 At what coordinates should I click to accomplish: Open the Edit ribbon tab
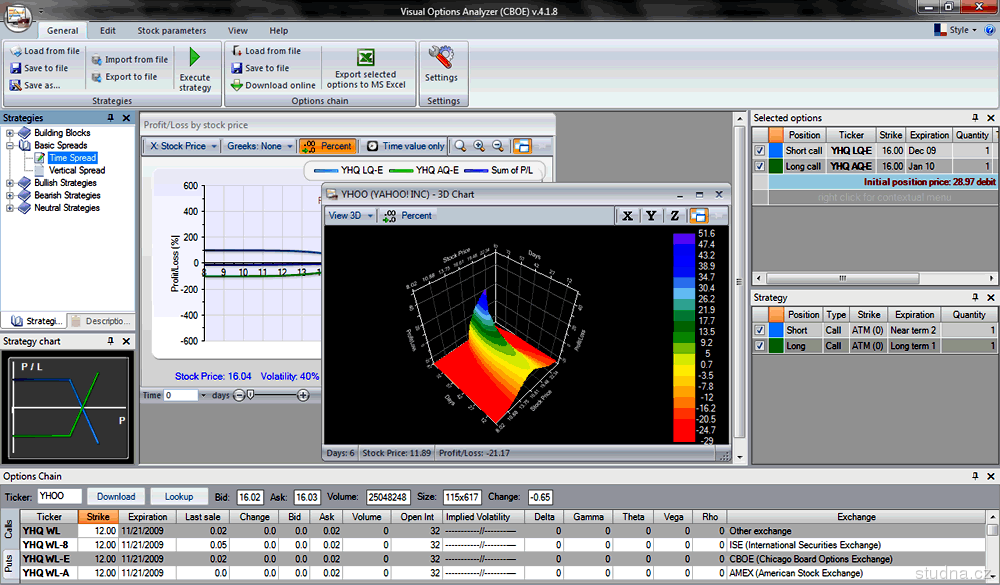pyautogui.click(x=108, y=31)
